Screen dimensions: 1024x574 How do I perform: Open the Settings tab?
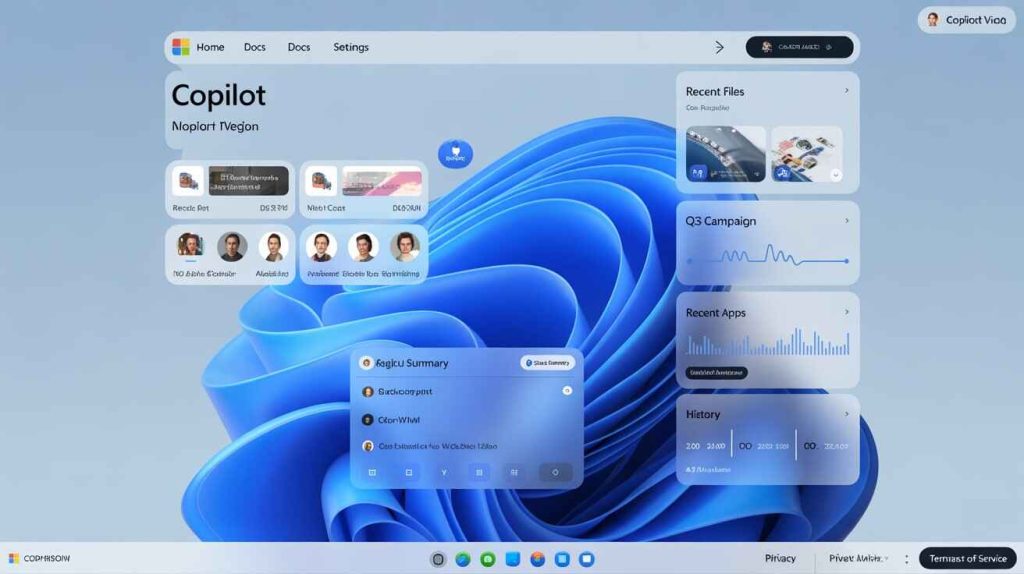pyautogui.click(x=351, y=47)
